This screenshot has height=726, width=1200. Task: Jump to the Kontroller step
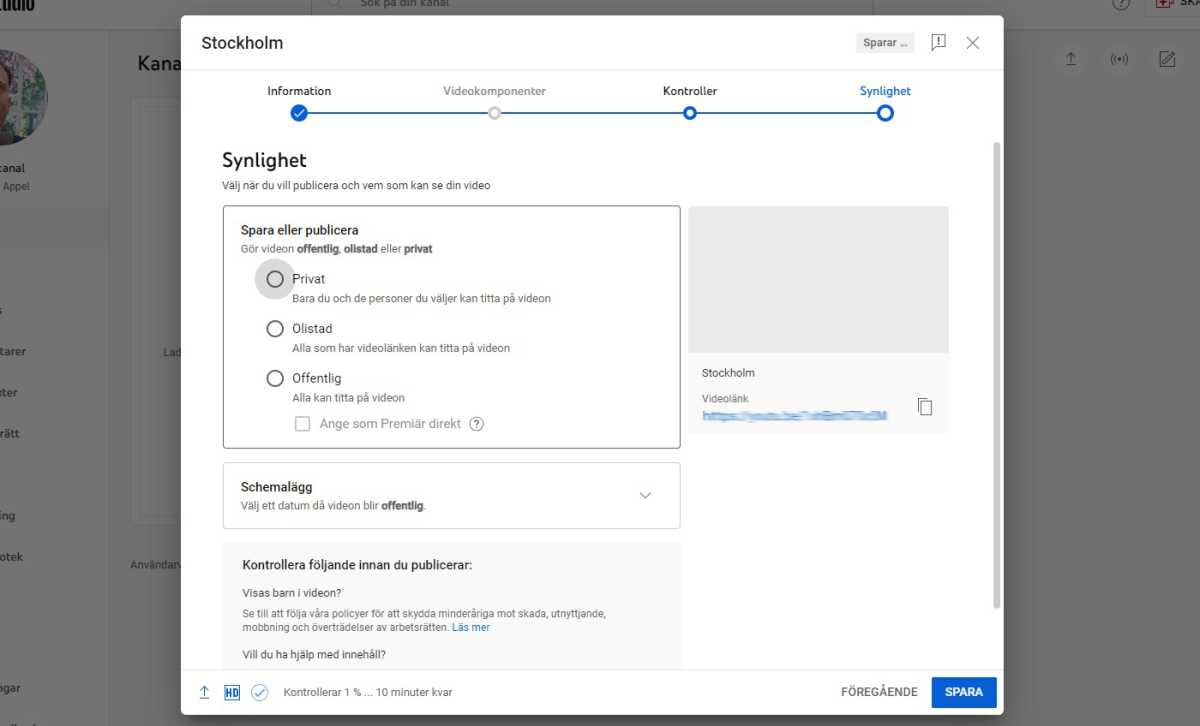click(x=690, y=113)
